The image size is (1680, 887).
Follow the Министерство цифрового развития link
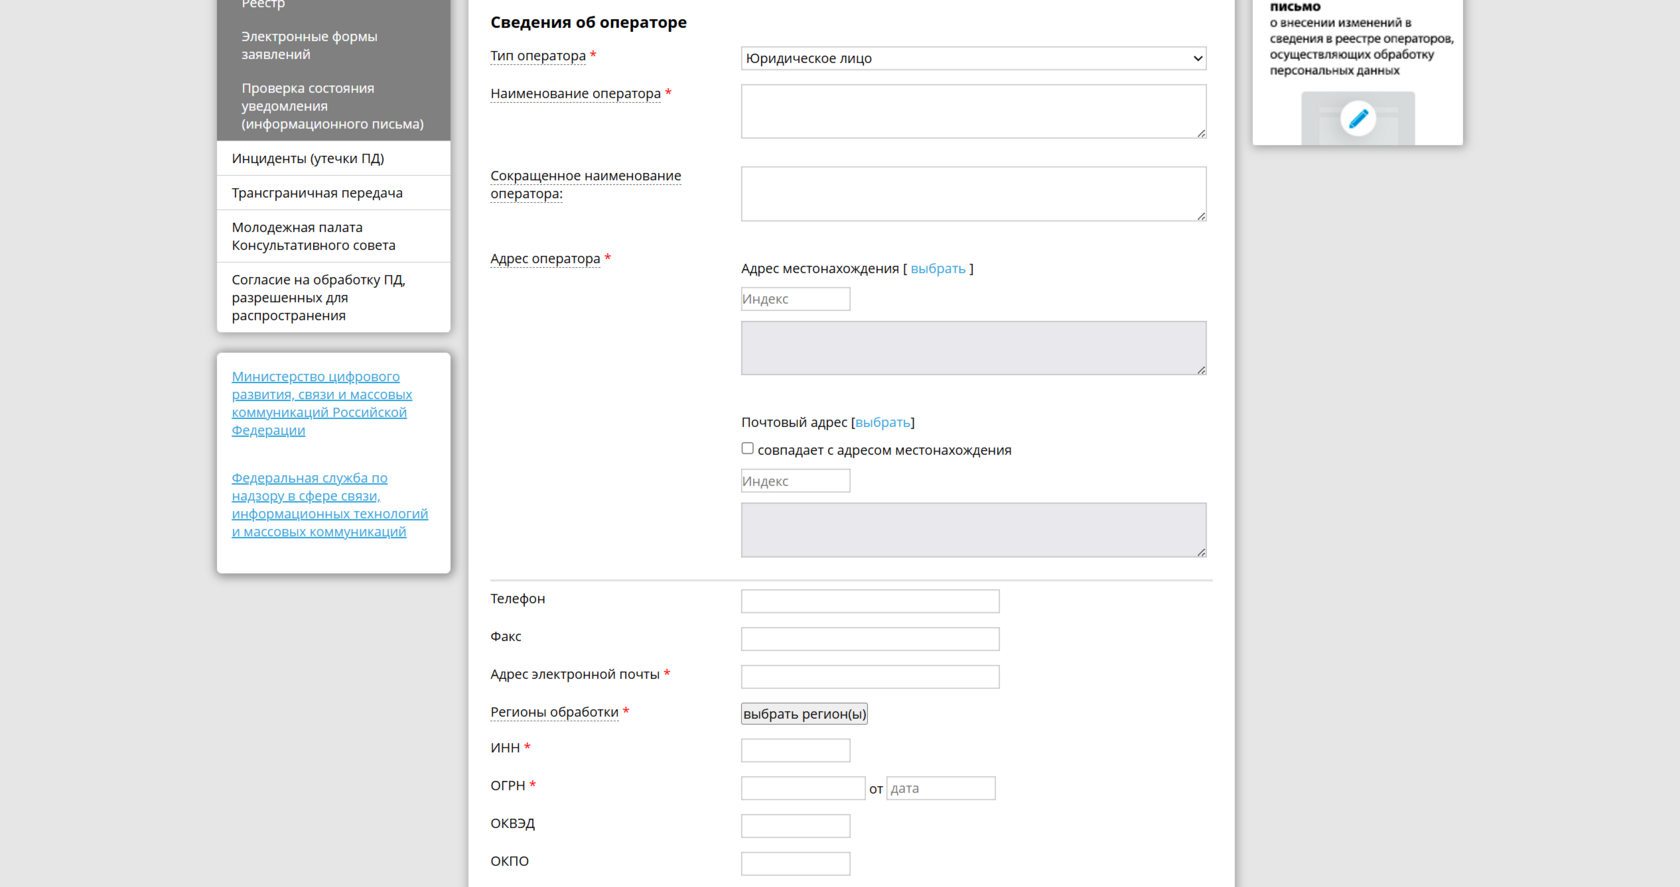pos(322,403)
